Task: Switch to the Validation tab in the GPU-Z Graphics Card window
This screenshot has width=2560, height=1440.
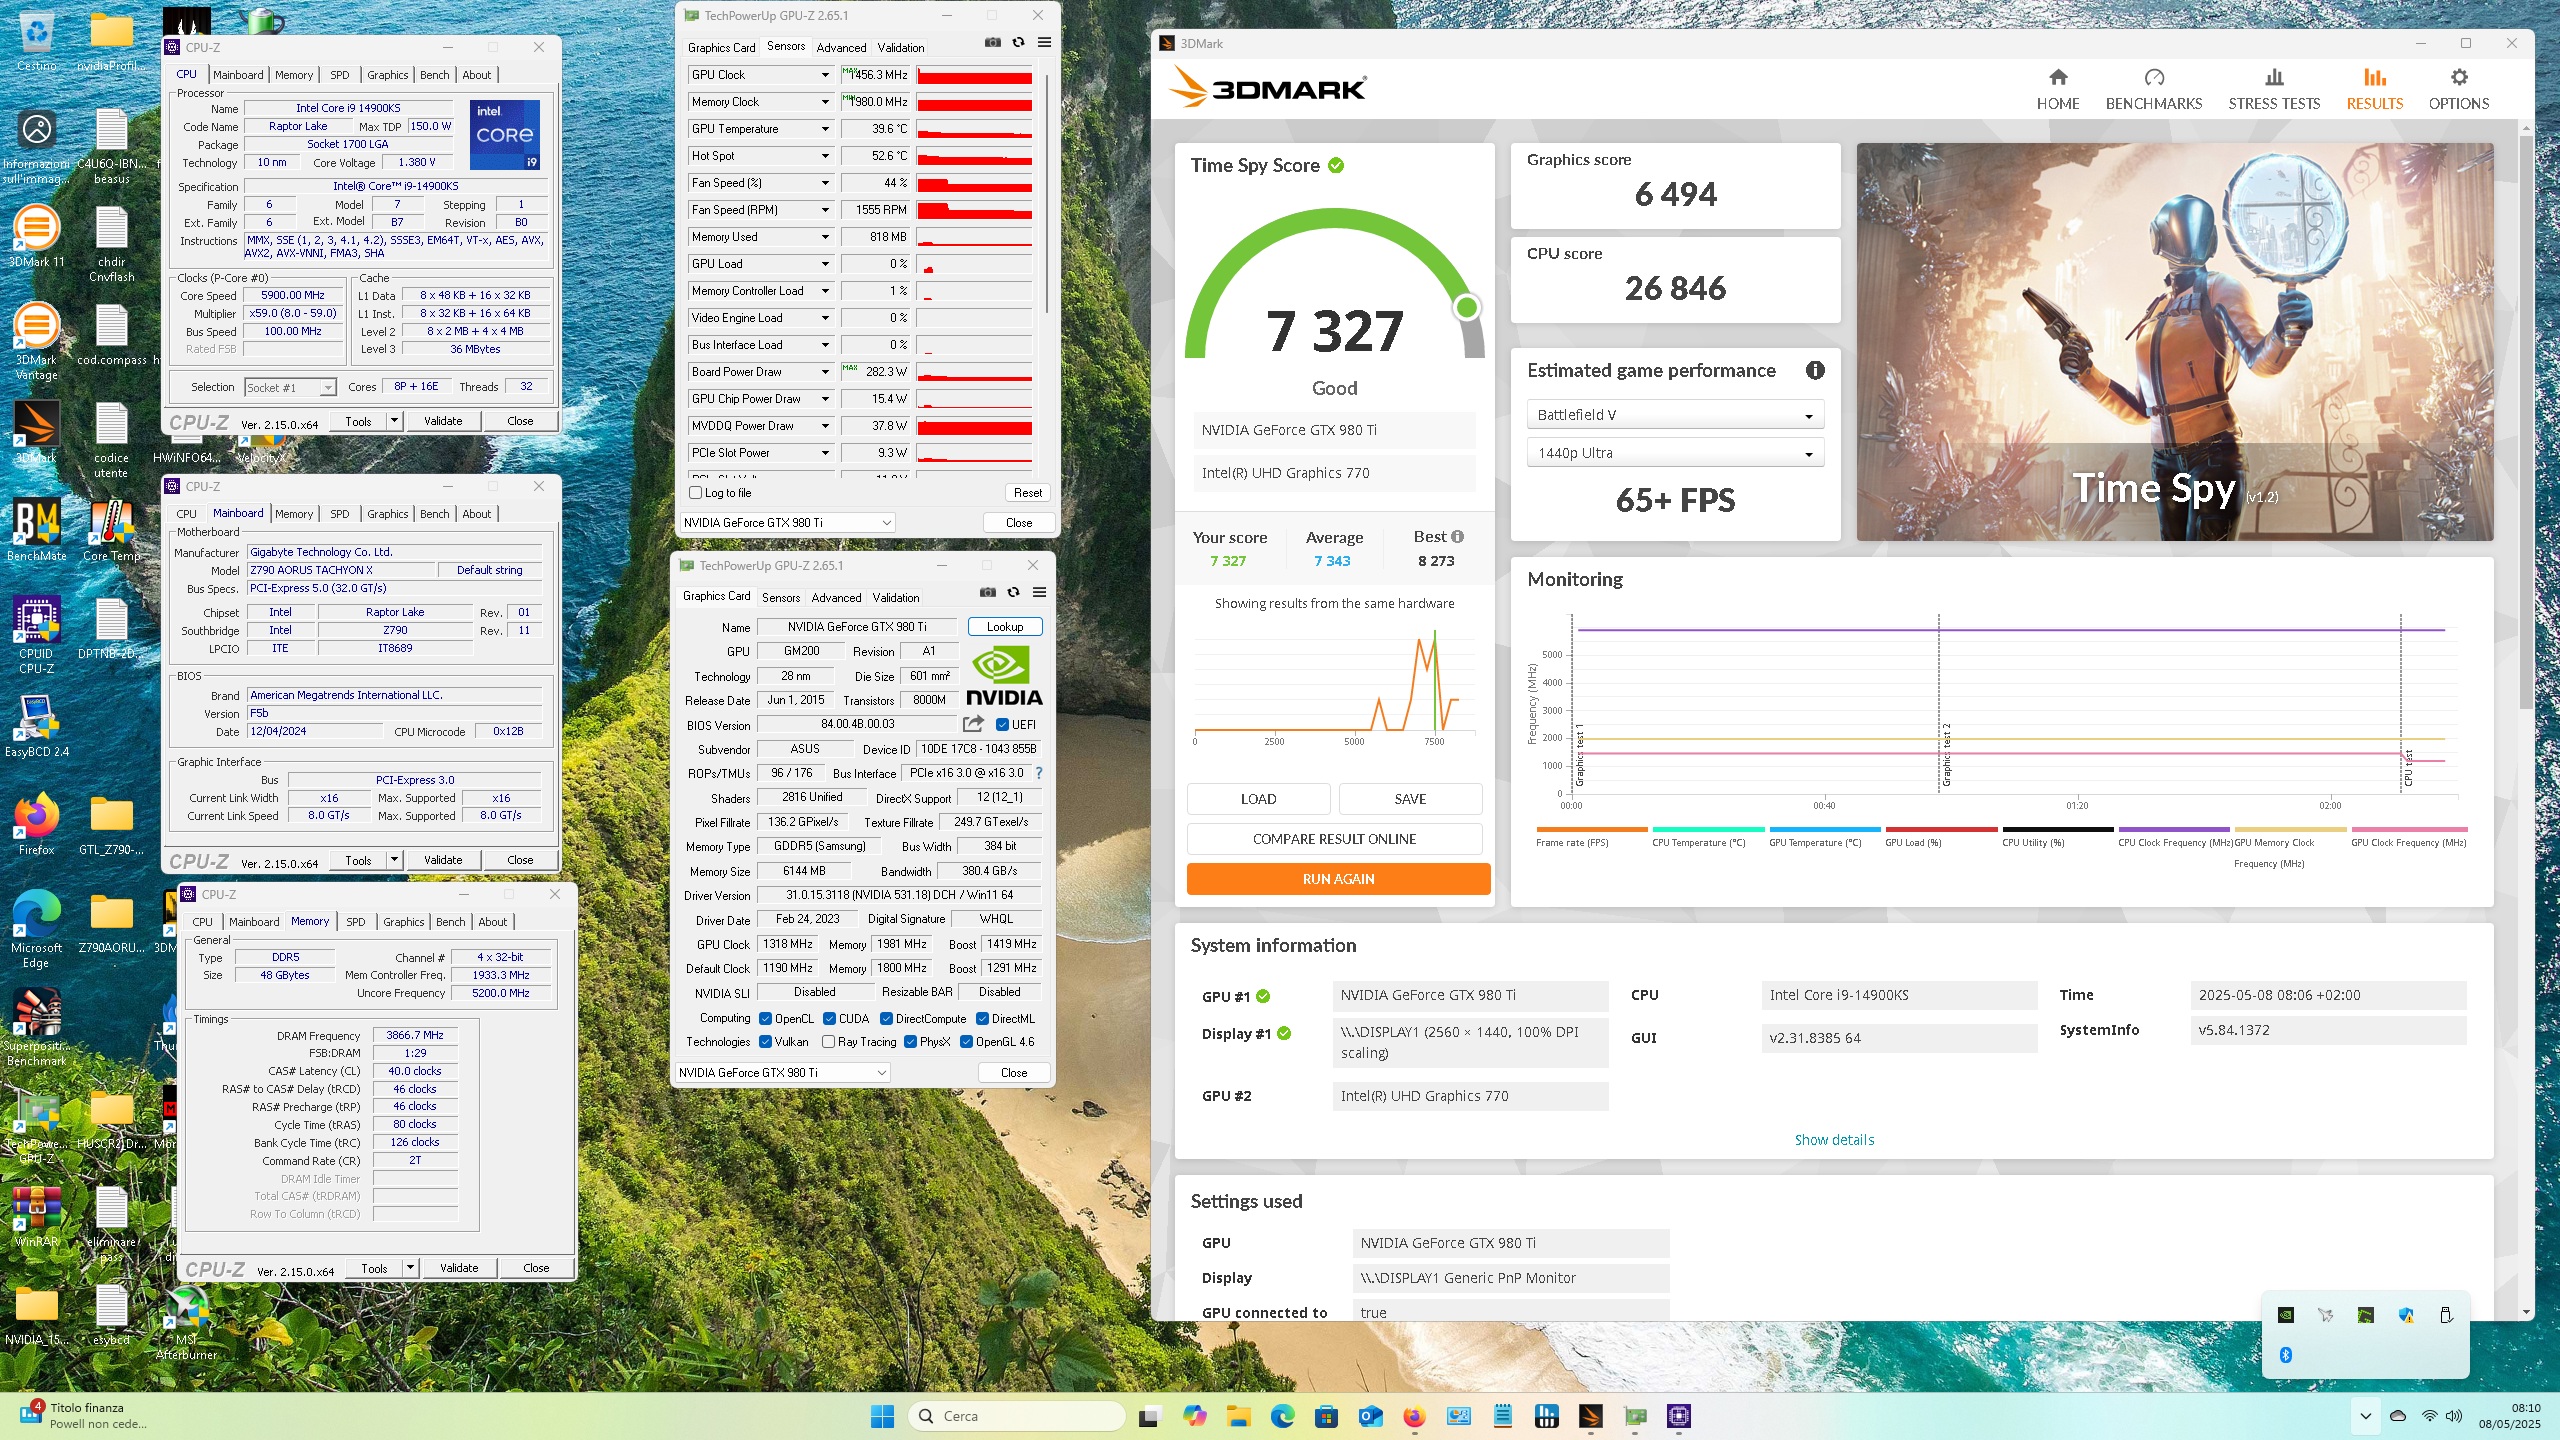Action: click(x=896, y=598)
